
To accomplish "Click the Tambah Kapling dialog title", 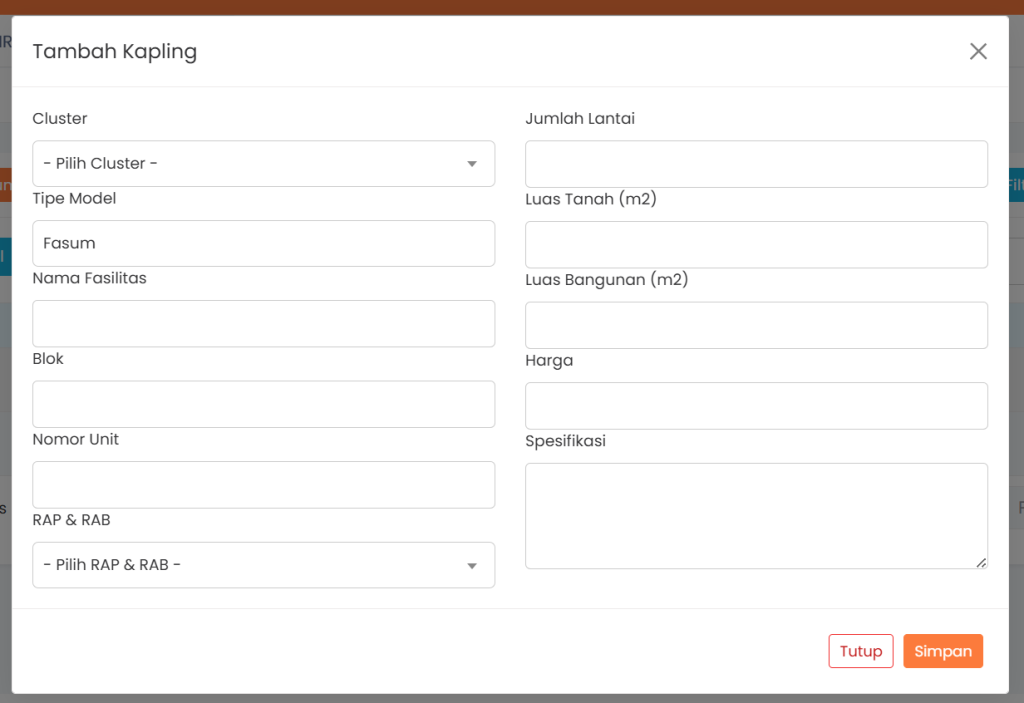I will pos(115,52).
